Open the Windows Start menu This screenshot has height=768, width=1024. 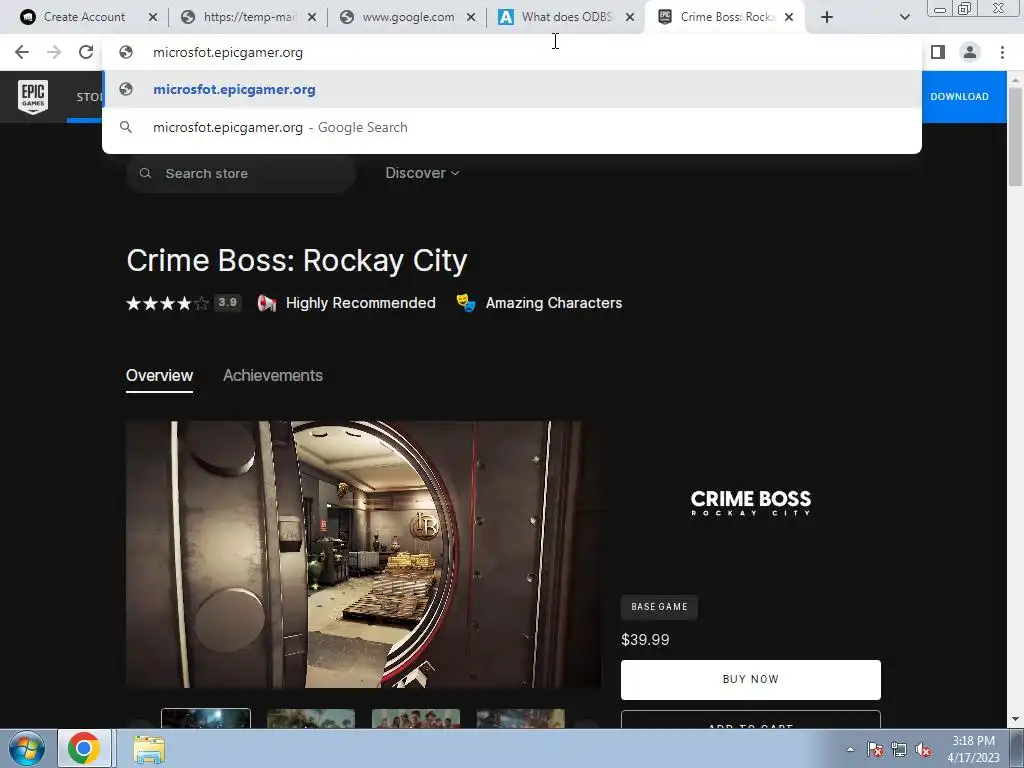point(26,748)
